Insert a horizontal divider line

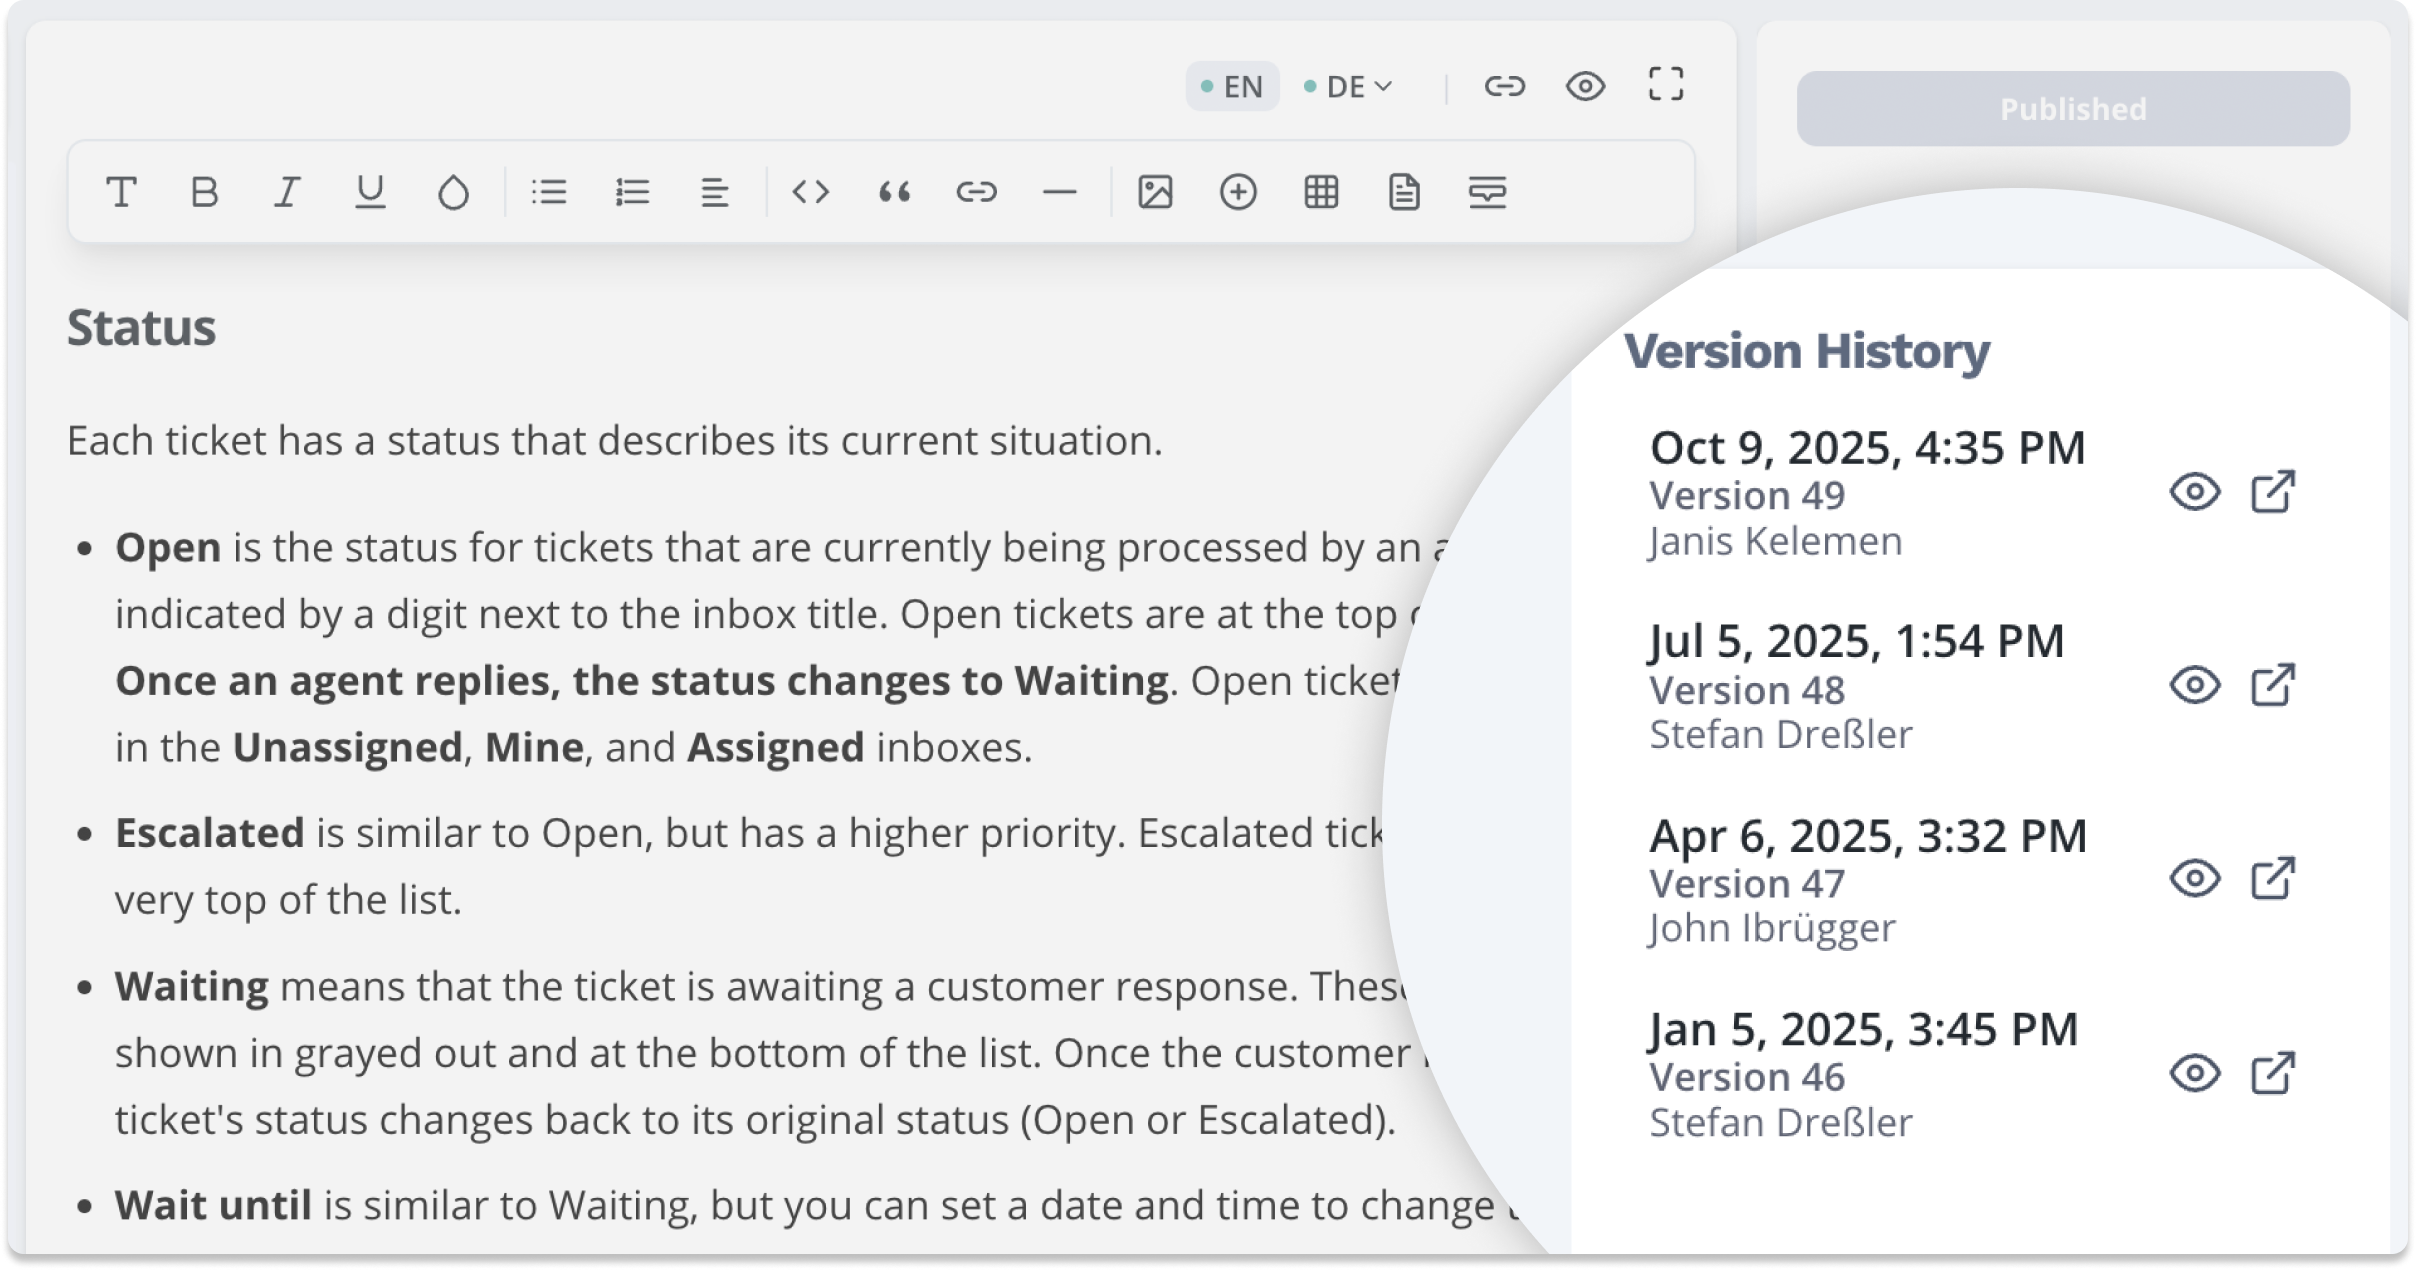tap(1059, 191)
